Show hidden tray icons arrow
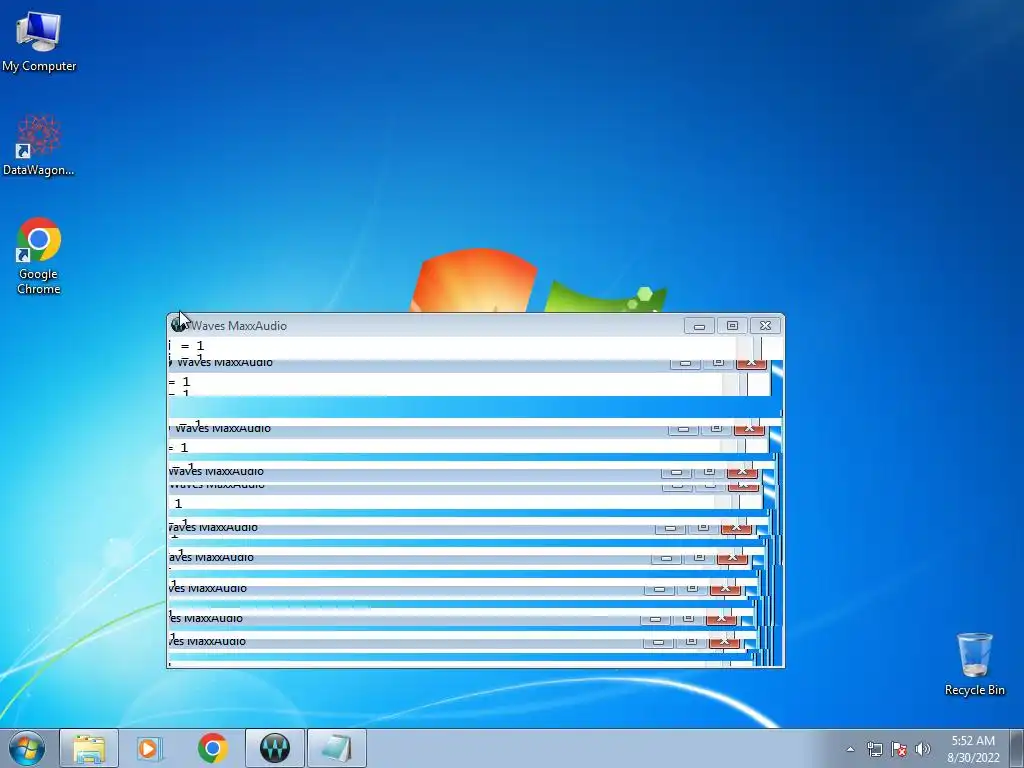Screen dimensions: 1024x768 [x=850, y=749]
